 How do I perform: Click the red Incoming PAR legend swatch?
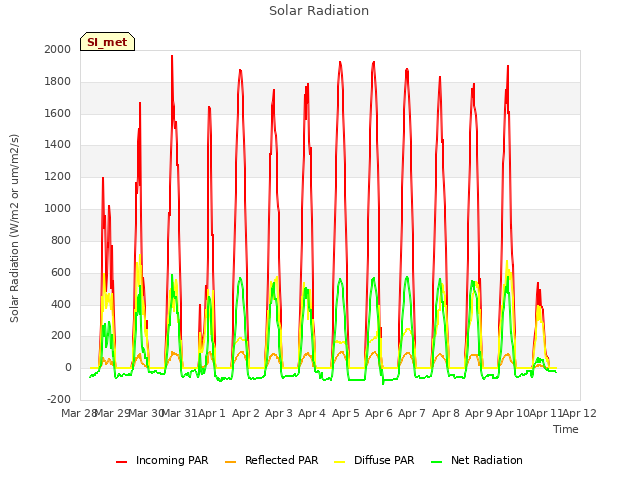[122, 462]
